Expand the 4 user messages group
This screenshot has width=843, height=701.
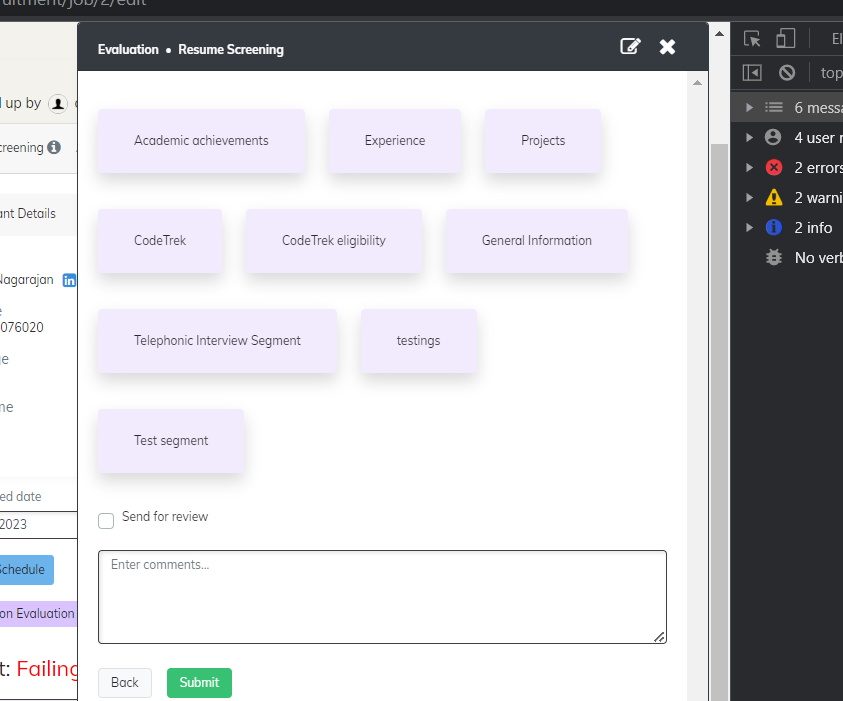[749, 138]
